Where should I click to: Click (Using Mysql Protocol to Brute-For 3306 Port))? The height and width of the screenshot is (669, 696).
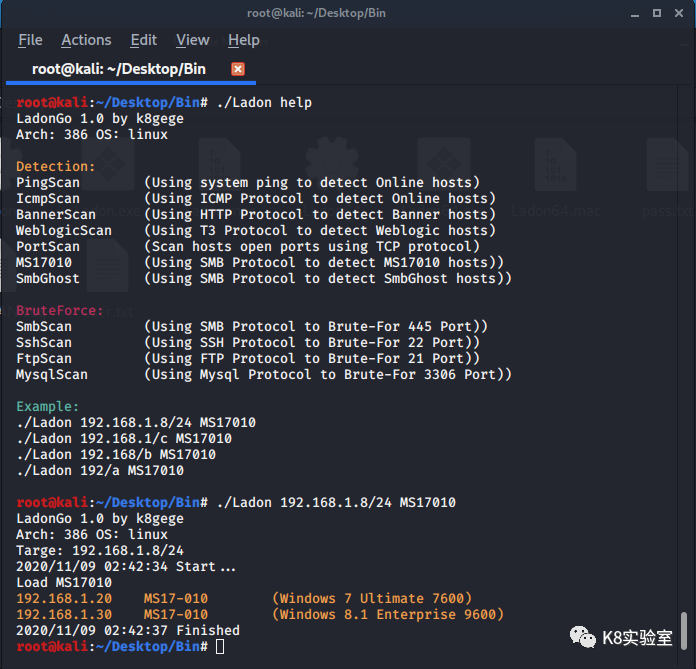tap(328, 374)
